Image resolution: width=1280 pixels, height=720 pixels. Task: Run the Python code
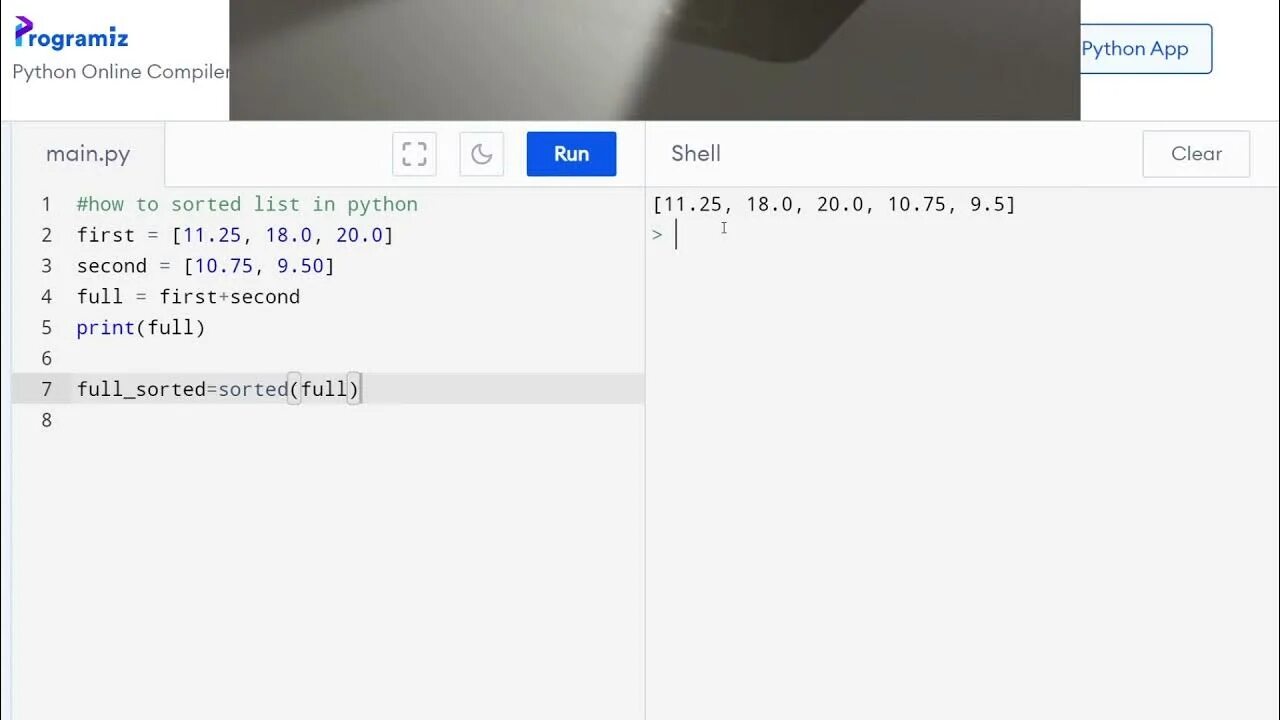pos(571,154)
